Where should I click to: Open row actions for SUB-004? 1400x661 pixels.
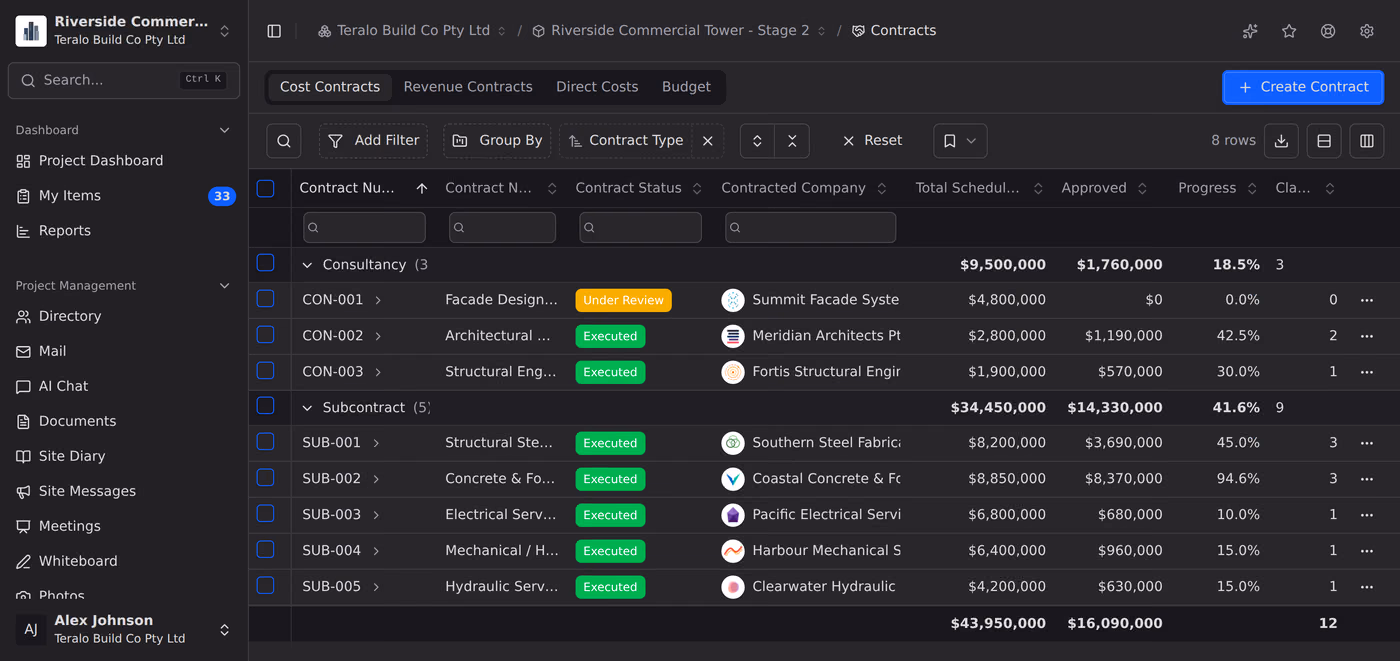pos(1367,551)
